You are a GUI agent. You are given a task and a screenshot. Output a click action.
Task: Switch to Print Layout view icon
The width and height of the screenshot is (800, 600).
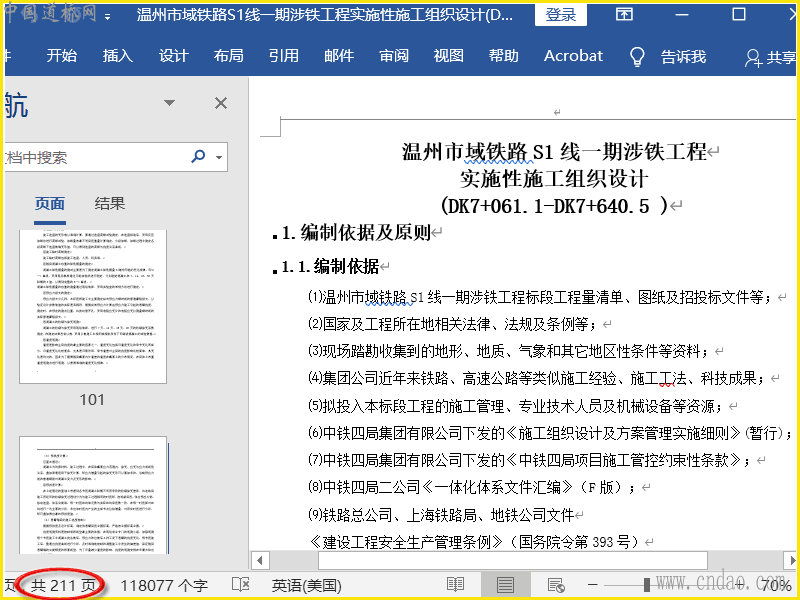[505, 585]
